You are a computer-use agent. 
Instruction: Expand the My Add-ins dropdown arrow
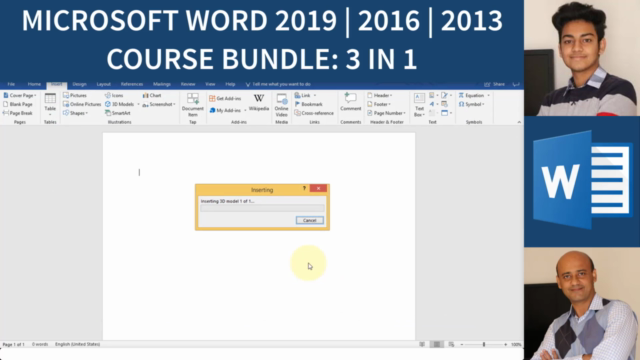(x=245, y=110)
